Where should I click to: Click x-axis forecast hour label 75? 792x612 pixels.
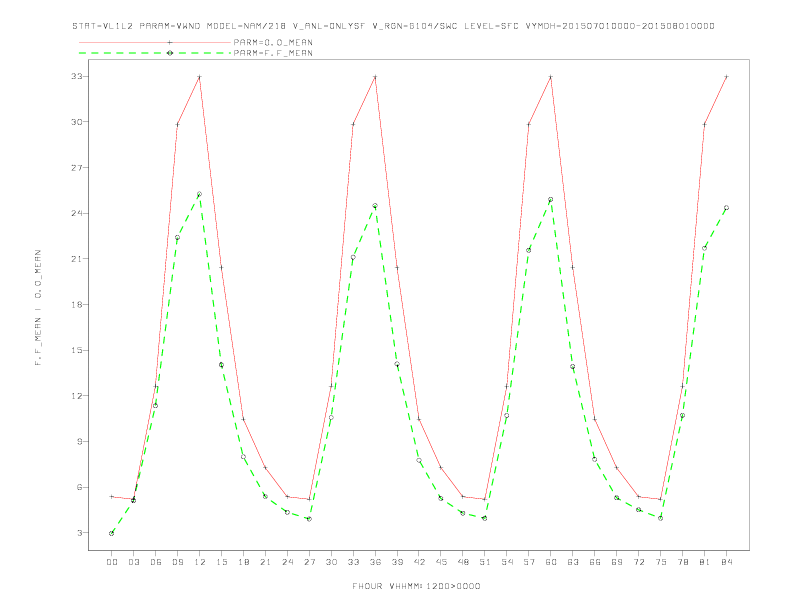tap(661, 562)
